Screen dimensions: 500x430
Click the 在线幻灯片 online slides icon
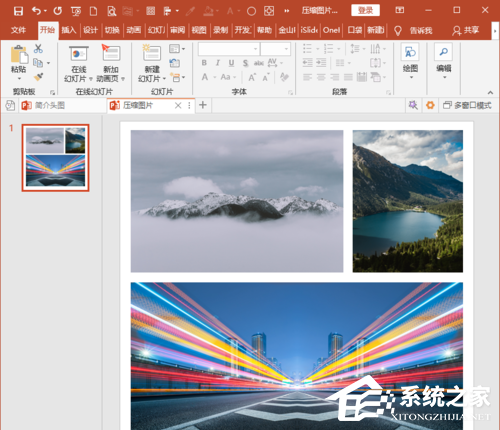click(79, 53)
